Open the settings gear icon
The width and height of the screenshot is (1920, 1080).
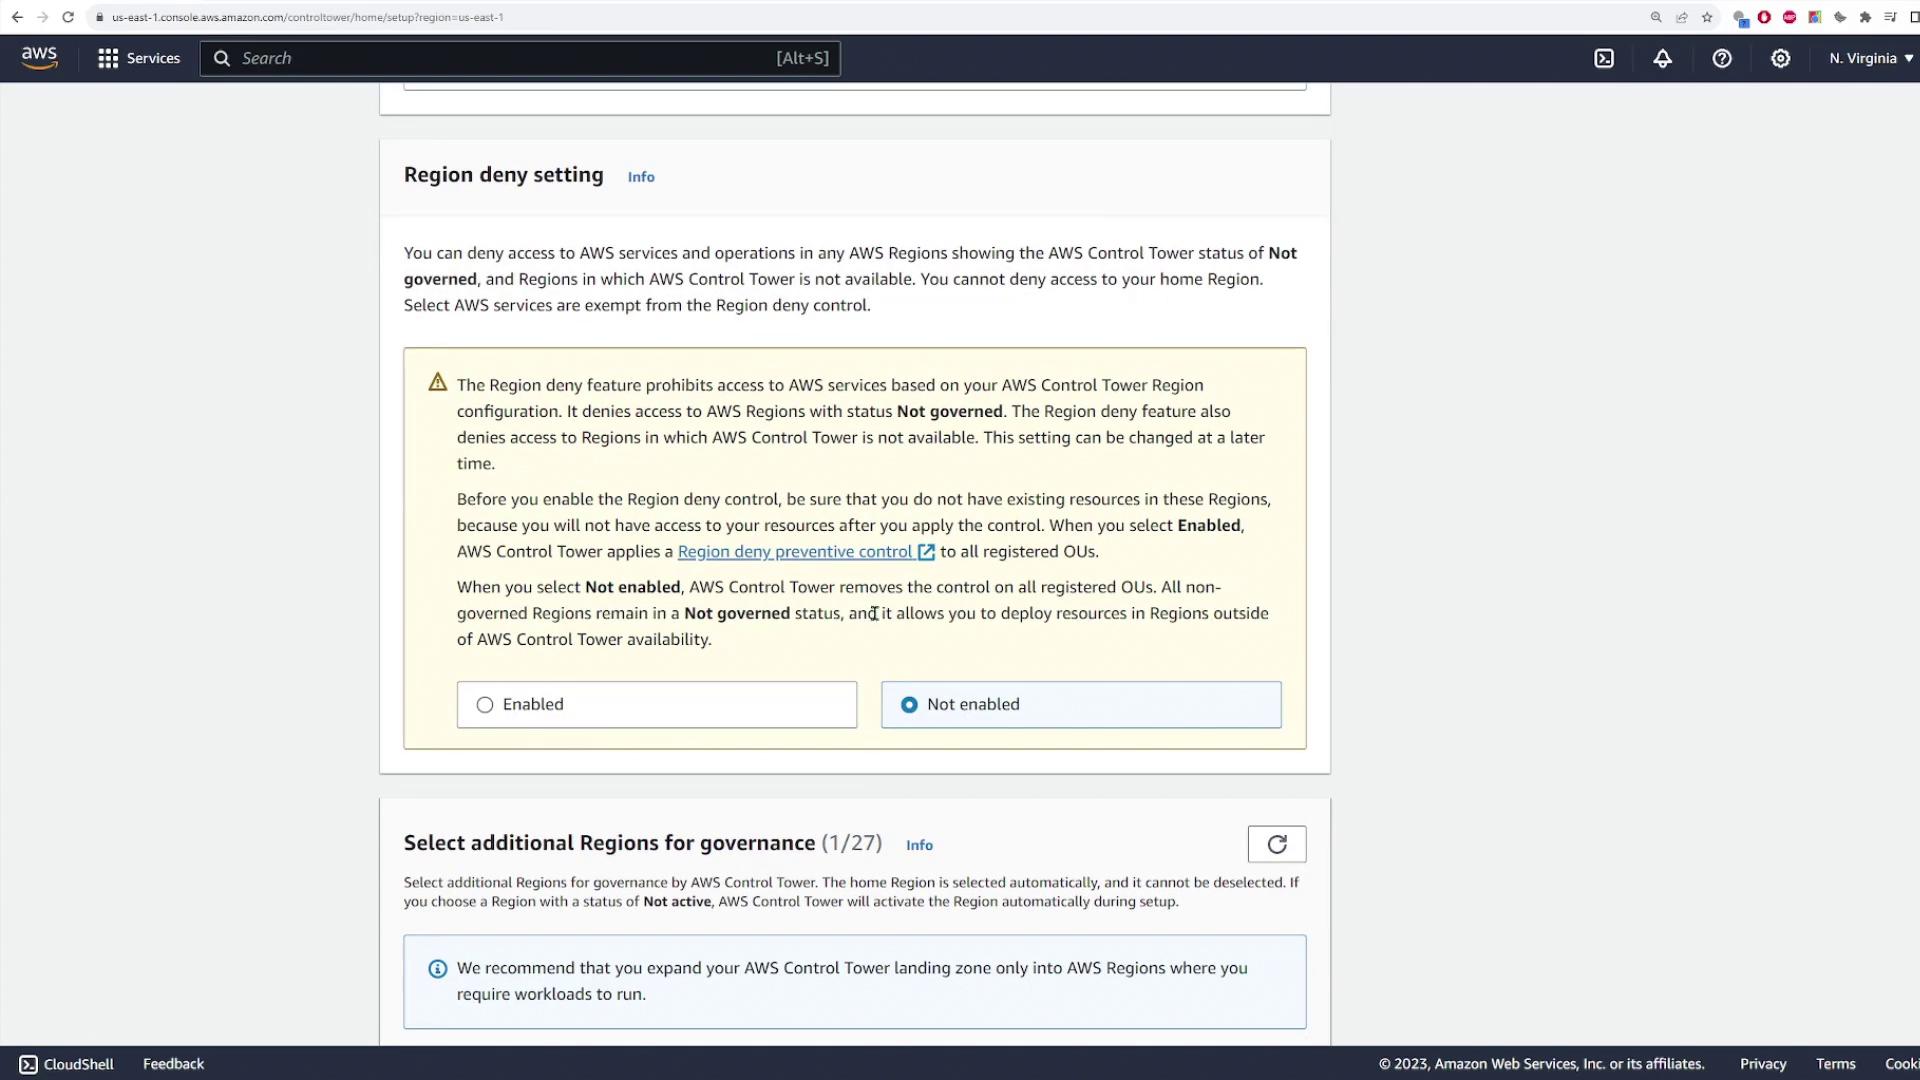tap(1780, 58)
